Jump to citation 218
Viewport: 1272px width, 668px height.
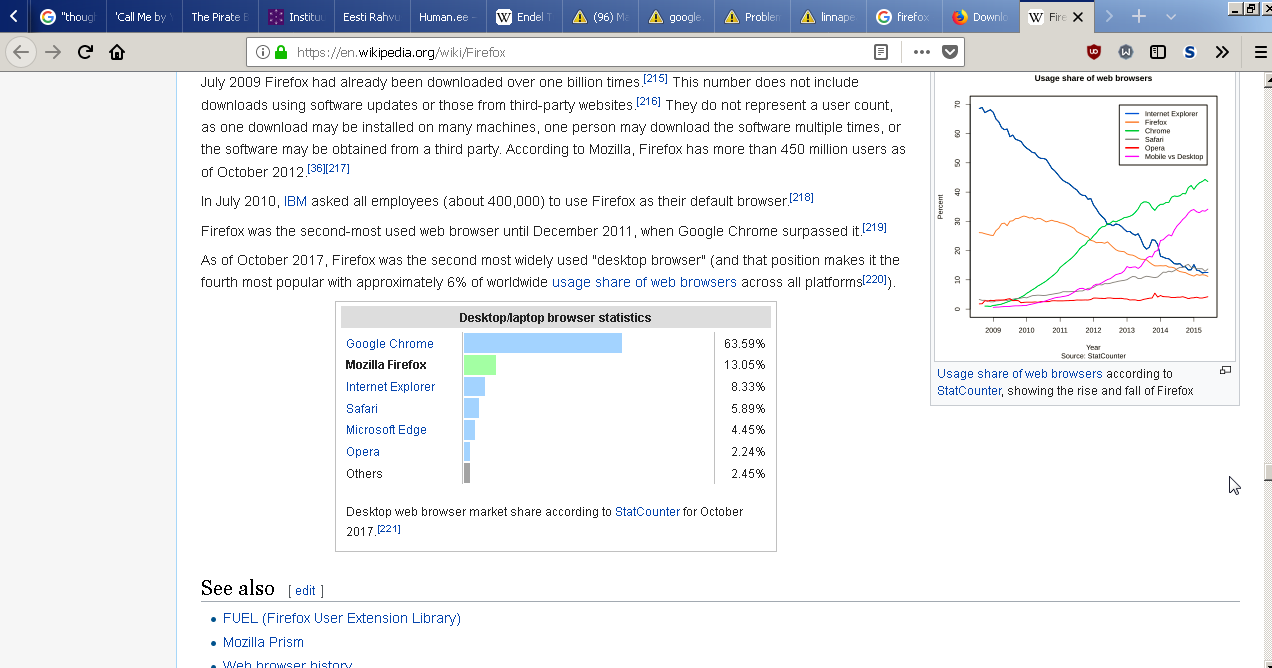[x=801, y=197]
